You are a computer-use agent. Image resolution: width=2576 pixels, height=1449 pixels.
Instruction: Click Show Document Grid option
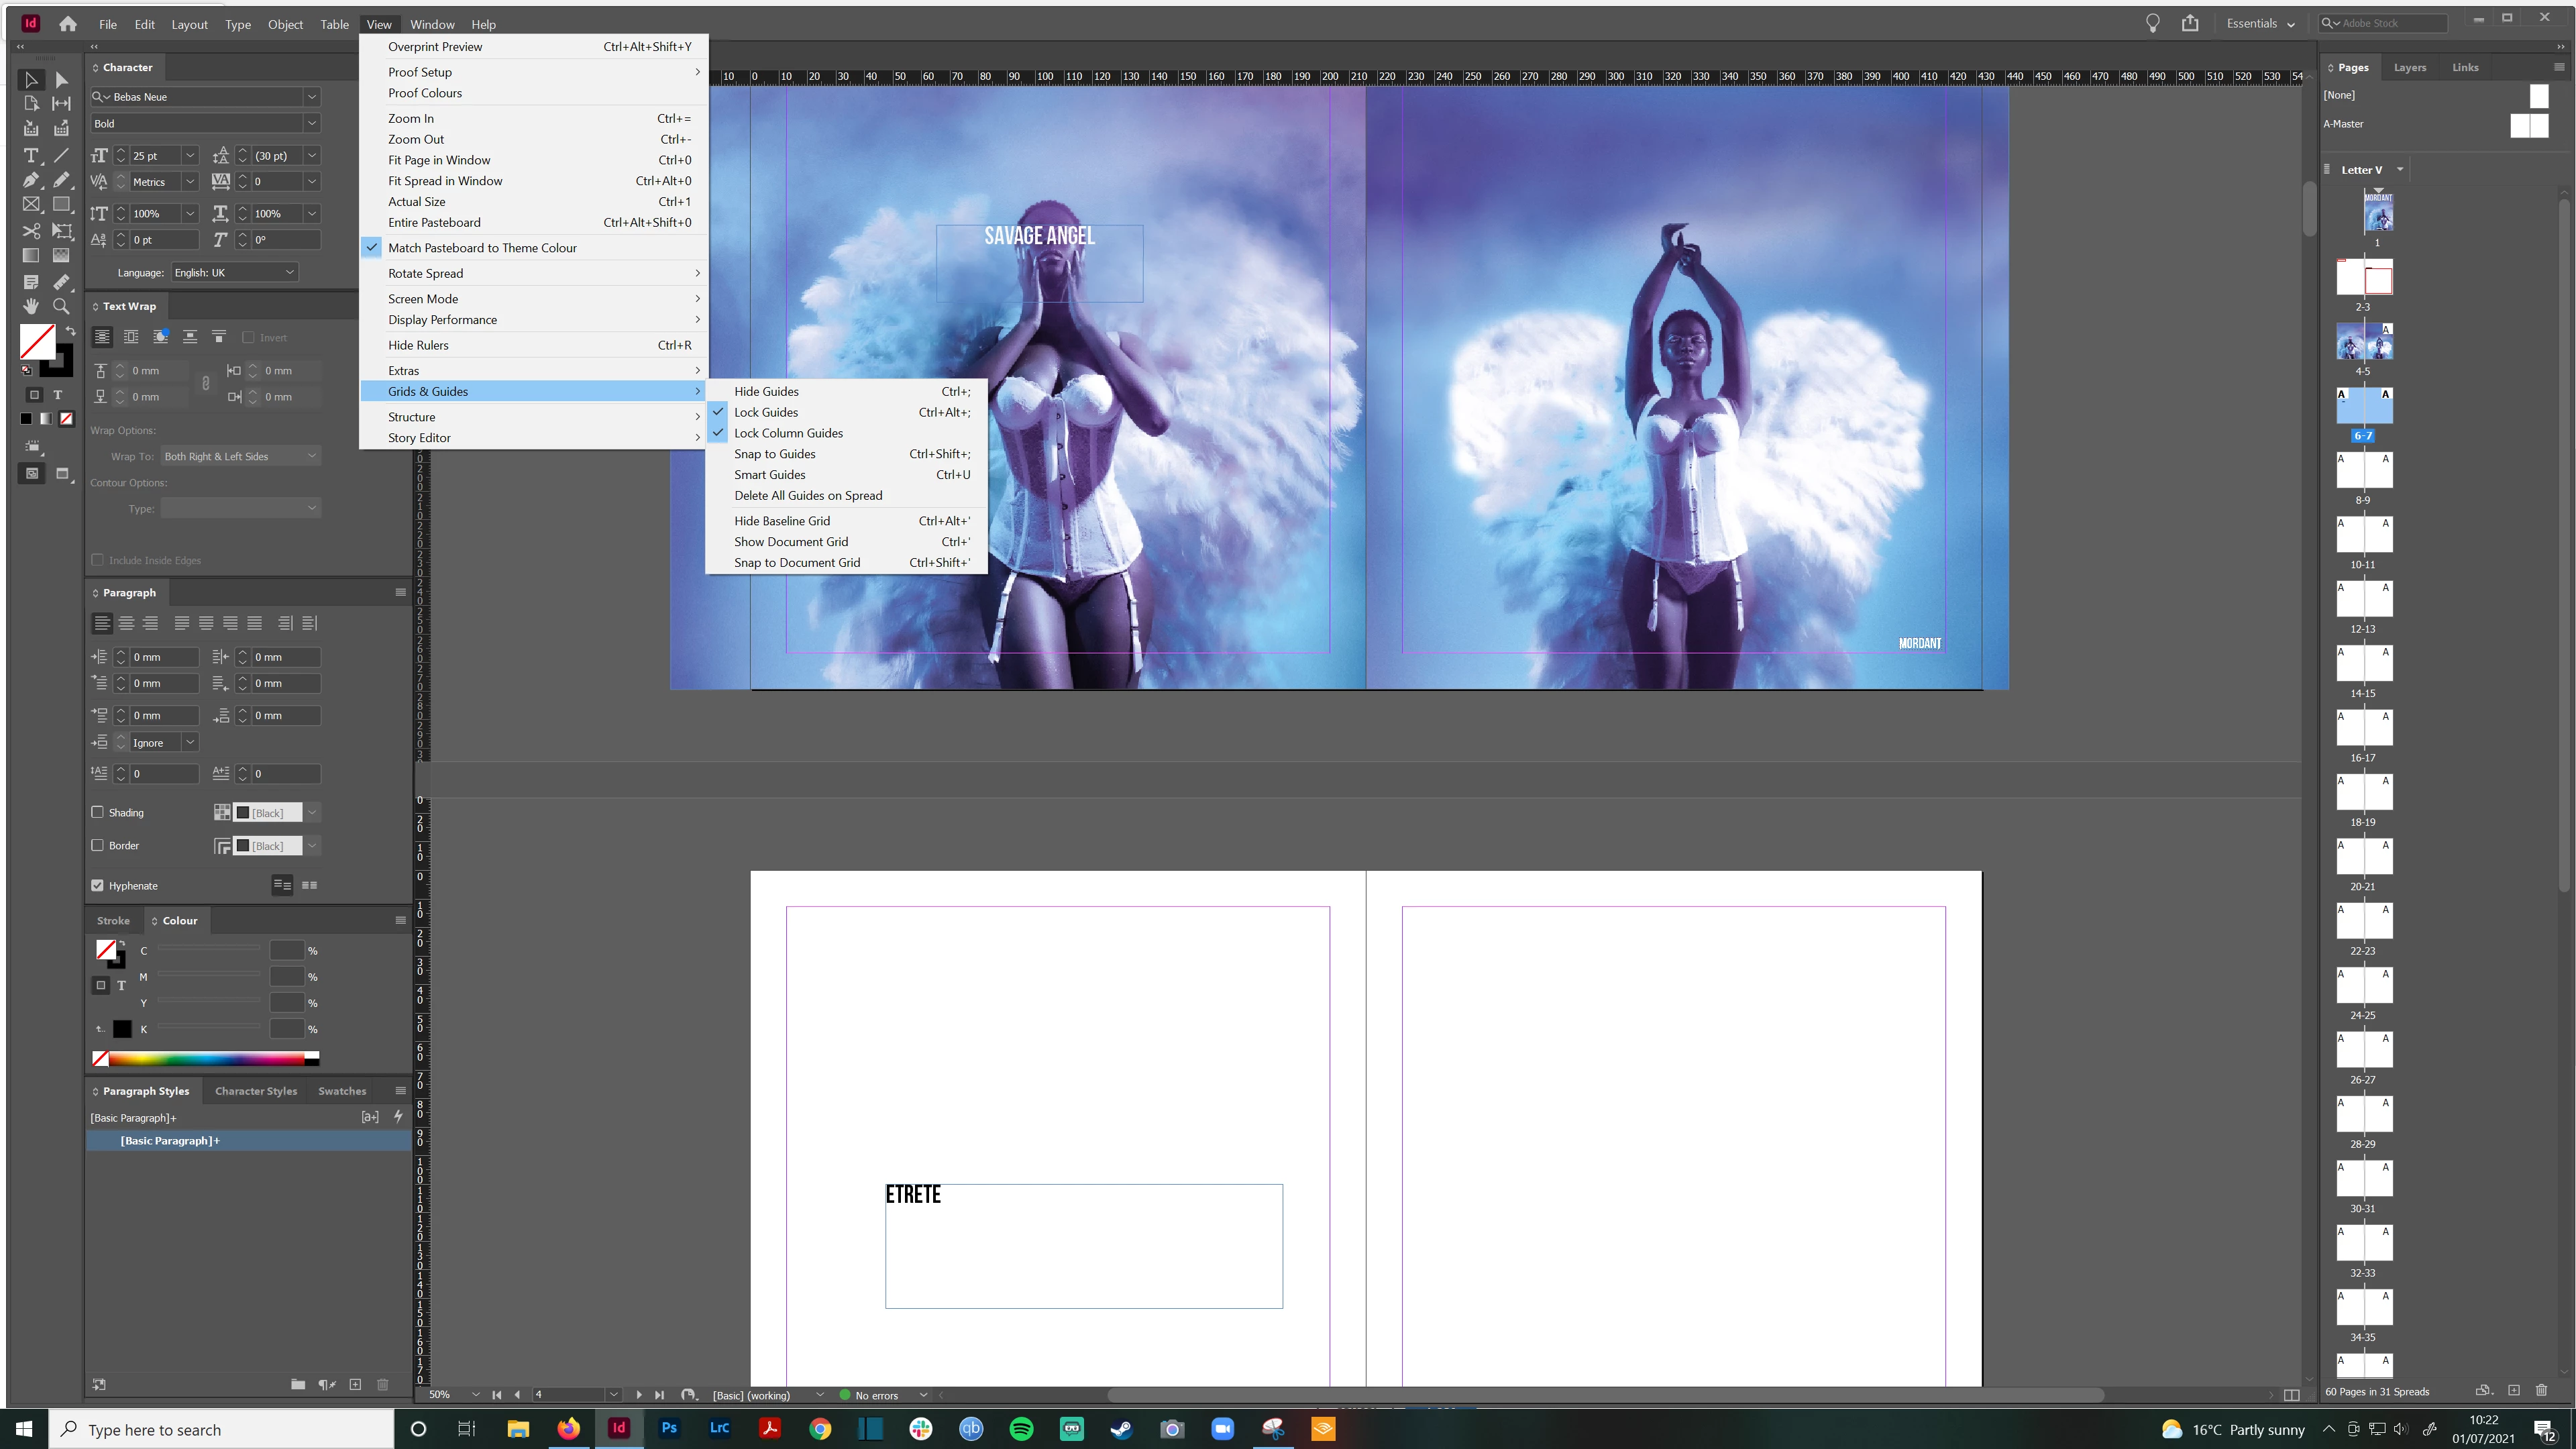[790, 542]
